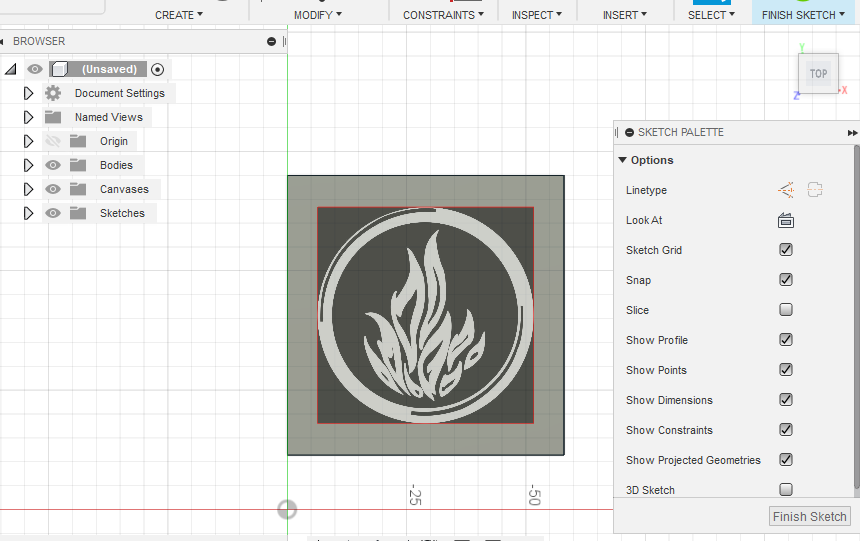Expand the Named Views folder
Viewport: 860px width, 541px height.
click(x=29, y=117)
